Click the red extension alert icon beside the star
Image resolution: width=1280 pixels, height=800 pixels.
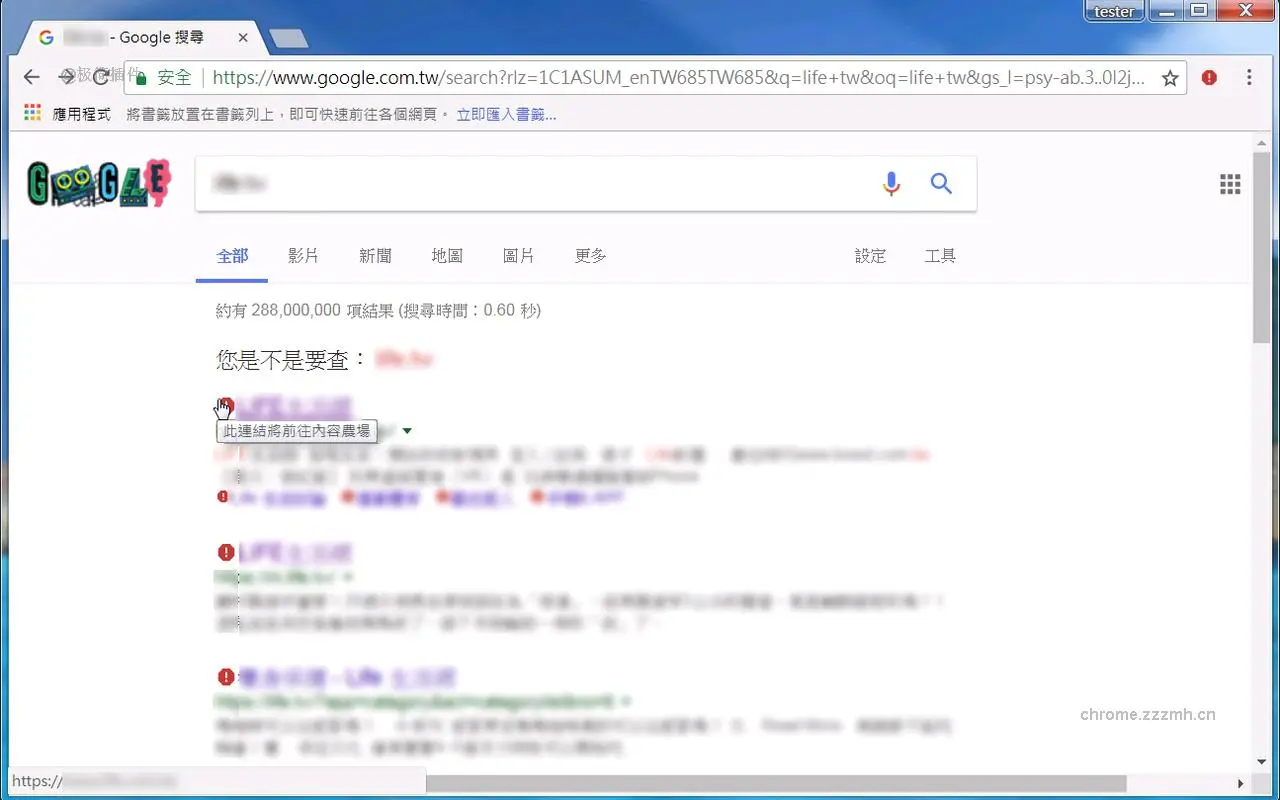pyautogui.click(x=1208, y=77)
